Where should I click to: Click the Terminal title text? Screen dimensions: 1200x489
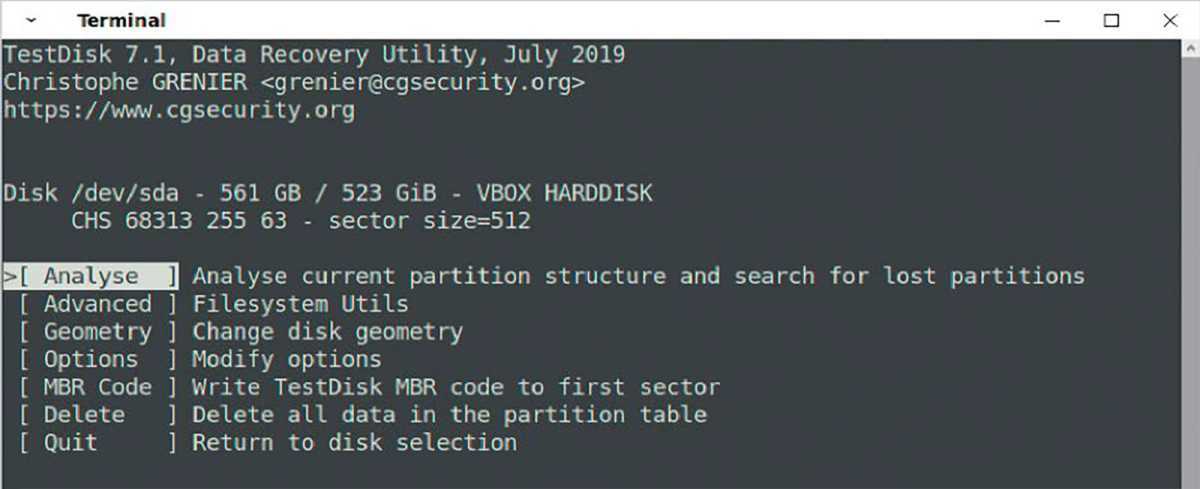pyautogui.click(x=121, y=20)
